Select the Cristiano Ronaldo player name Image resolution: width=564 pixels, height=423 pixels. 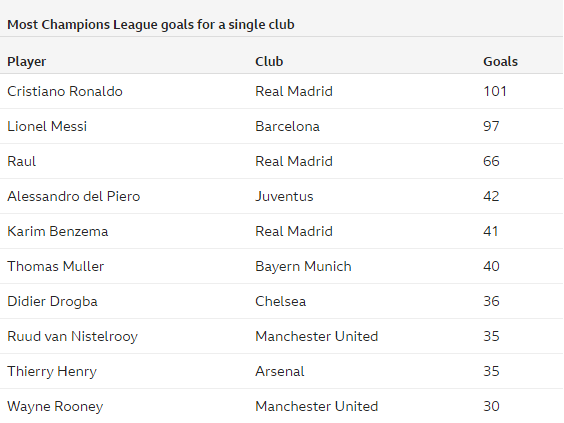[65, 91]
